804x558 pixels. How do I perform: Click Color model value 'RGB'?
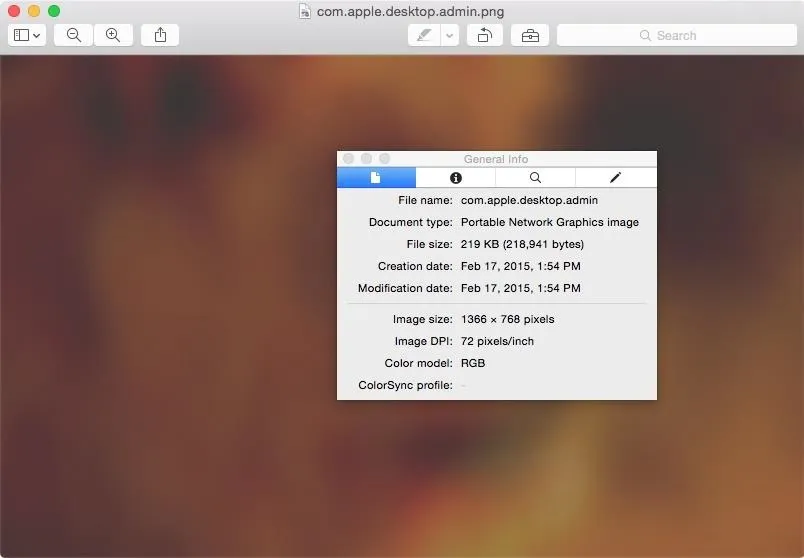point(473,363)
